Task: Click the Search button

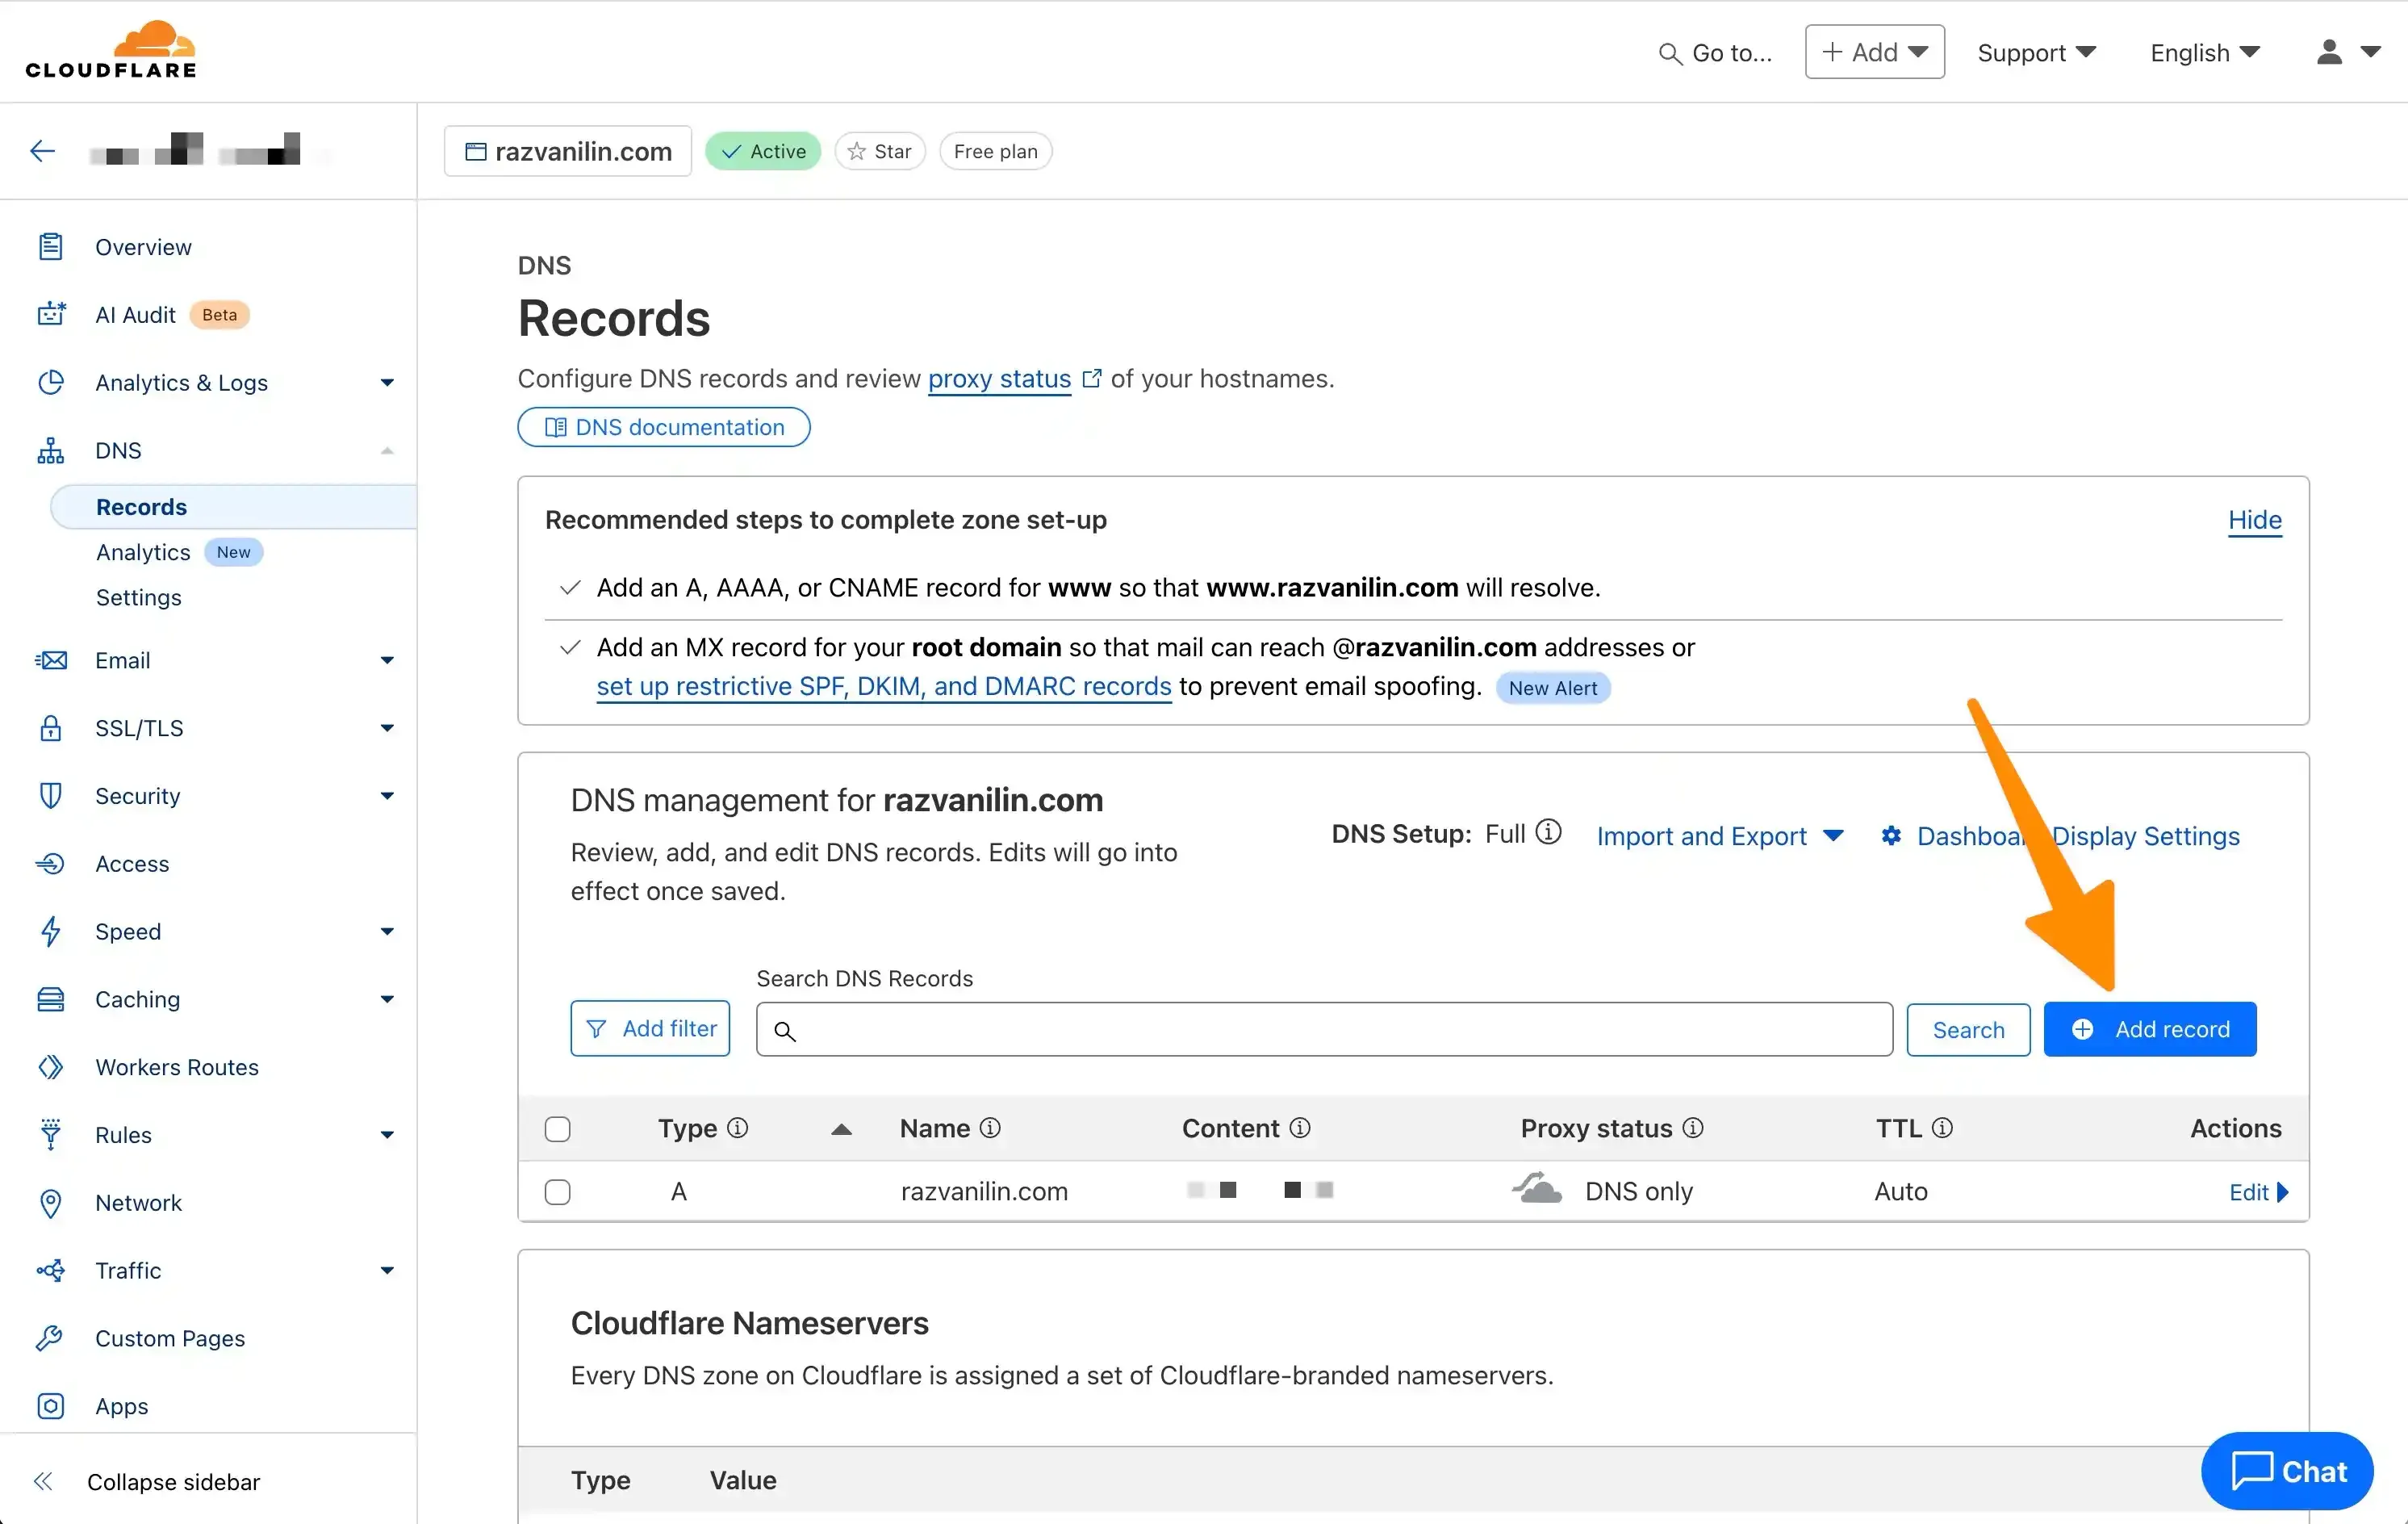Action: pyautogui.click(x=1968, y=1029)
